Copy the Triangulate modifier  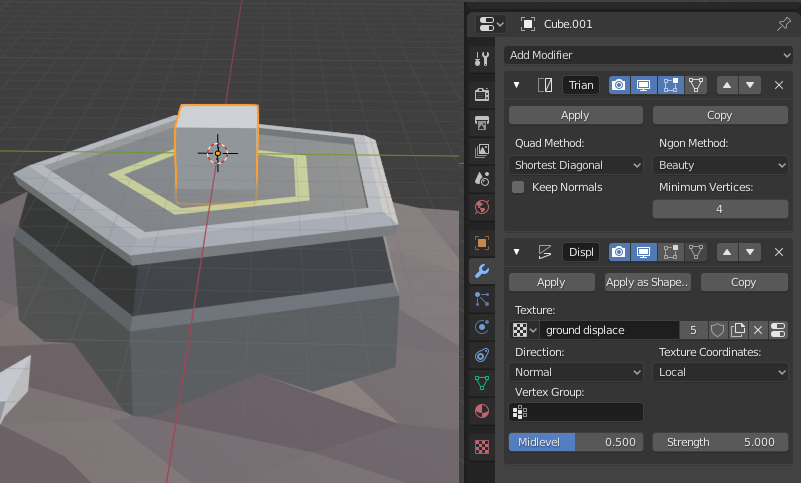pos(720,115)
